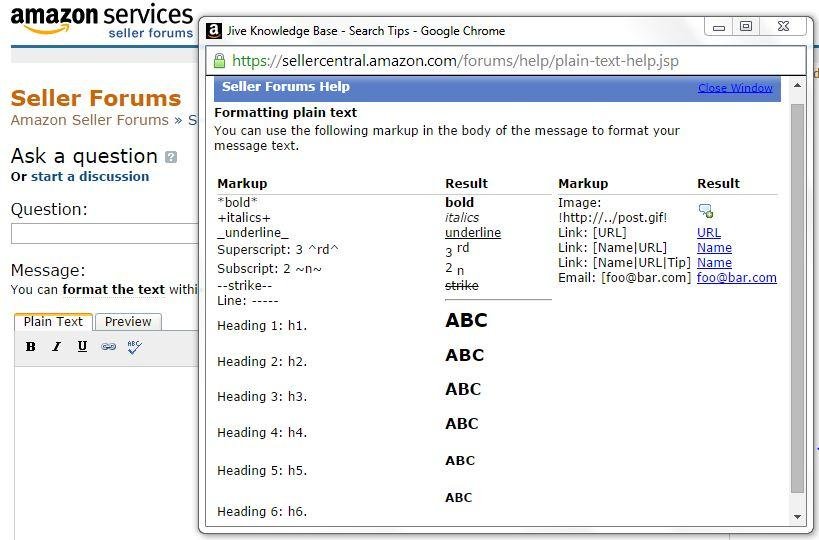Click the underlined 'underline' result text
819x540 pixels.
click(473, 232)
